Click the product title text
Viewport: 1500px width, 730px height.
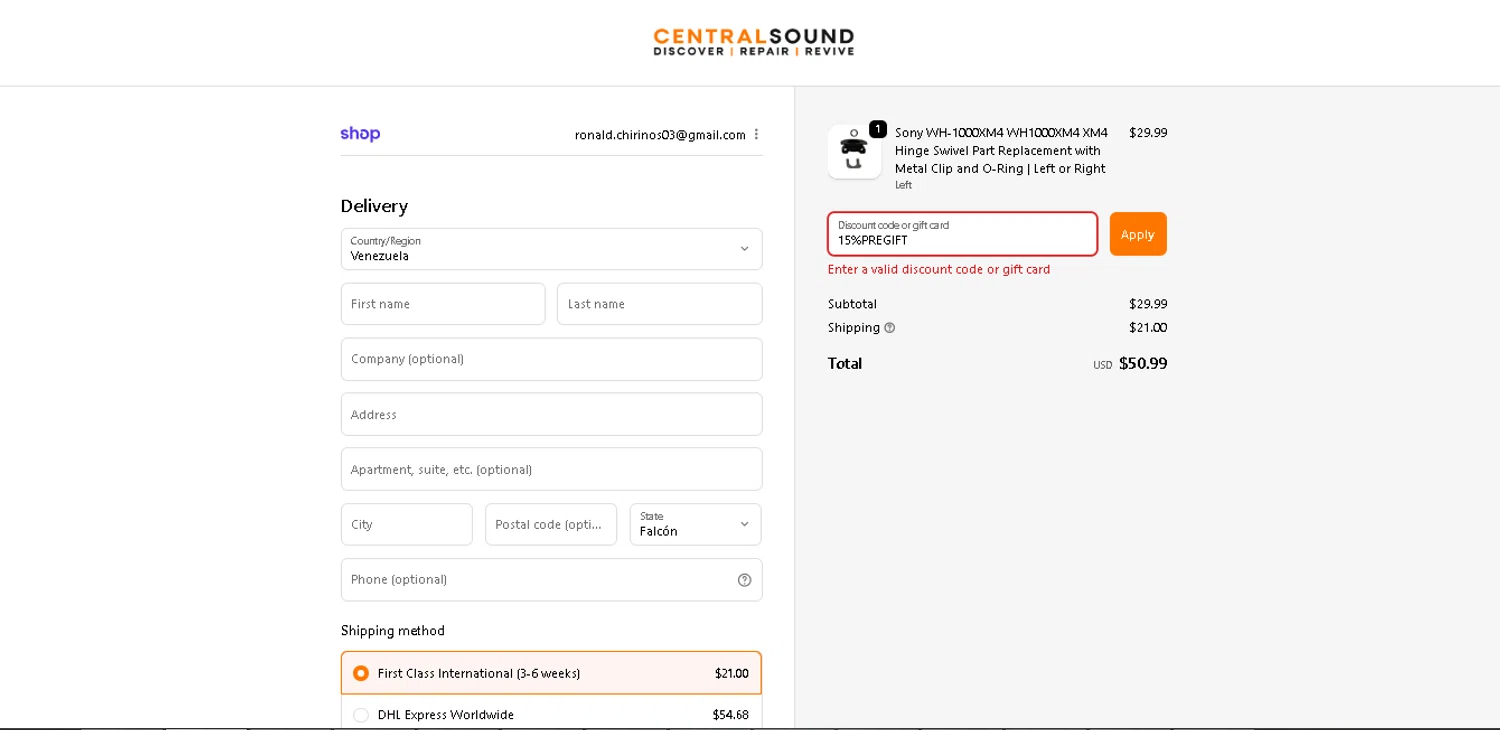tap(1001, 150)
